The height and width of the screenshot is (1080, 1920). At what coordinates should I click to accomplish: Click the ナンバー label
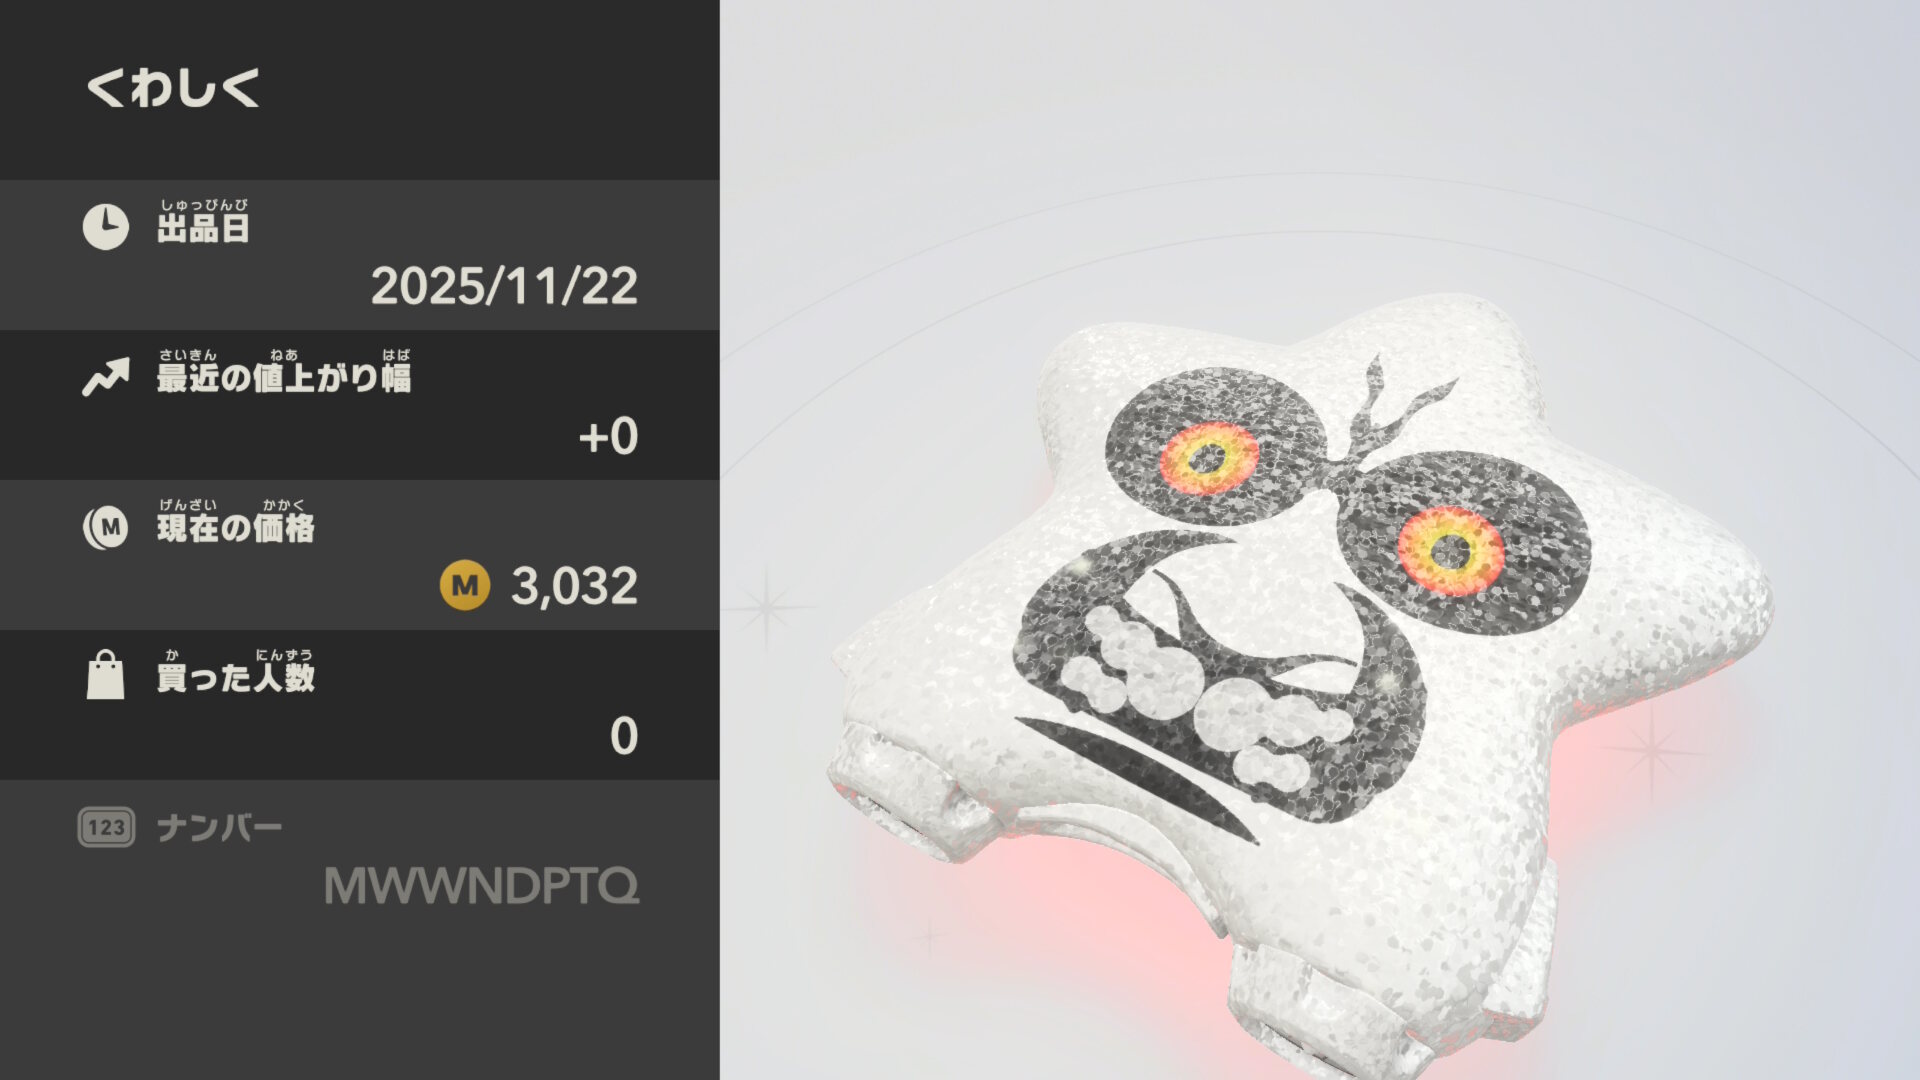click(220, 828)
